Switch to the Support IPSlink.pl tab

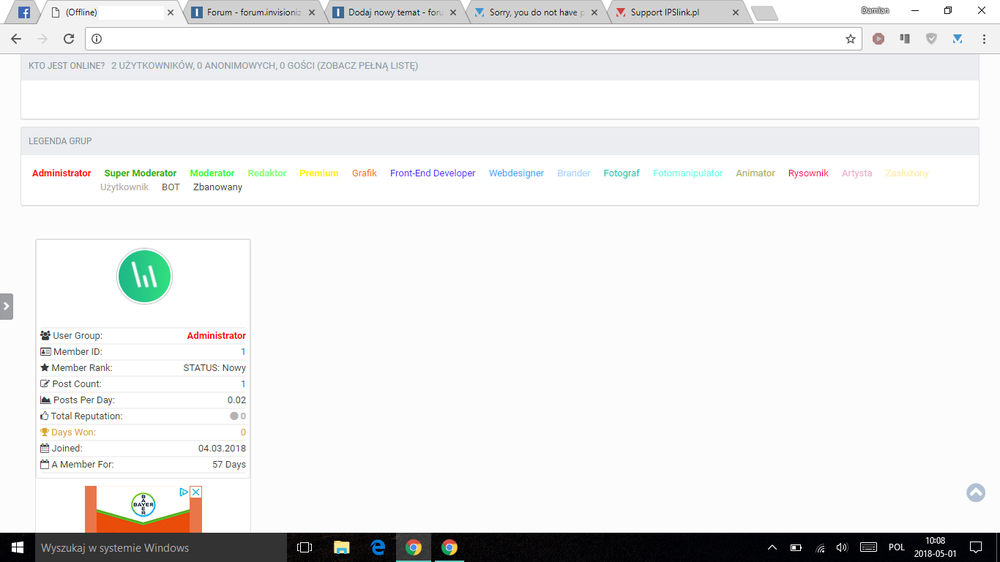click(680, 13)
